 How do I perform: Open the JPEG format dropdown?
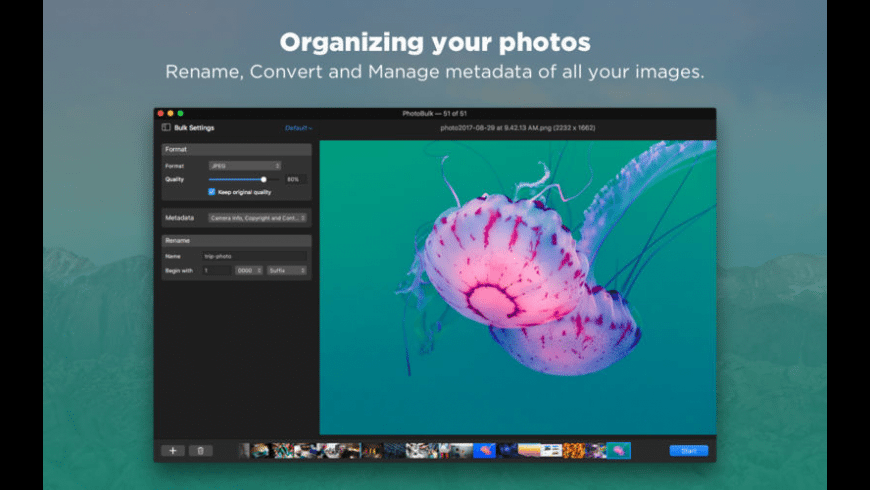coord(245,166)
